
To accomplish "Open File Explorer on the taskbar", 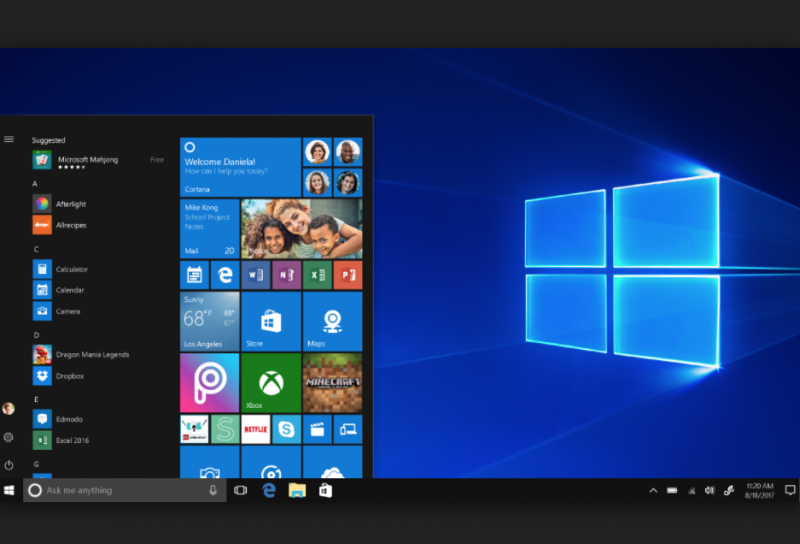I will [x=297, y=490].
